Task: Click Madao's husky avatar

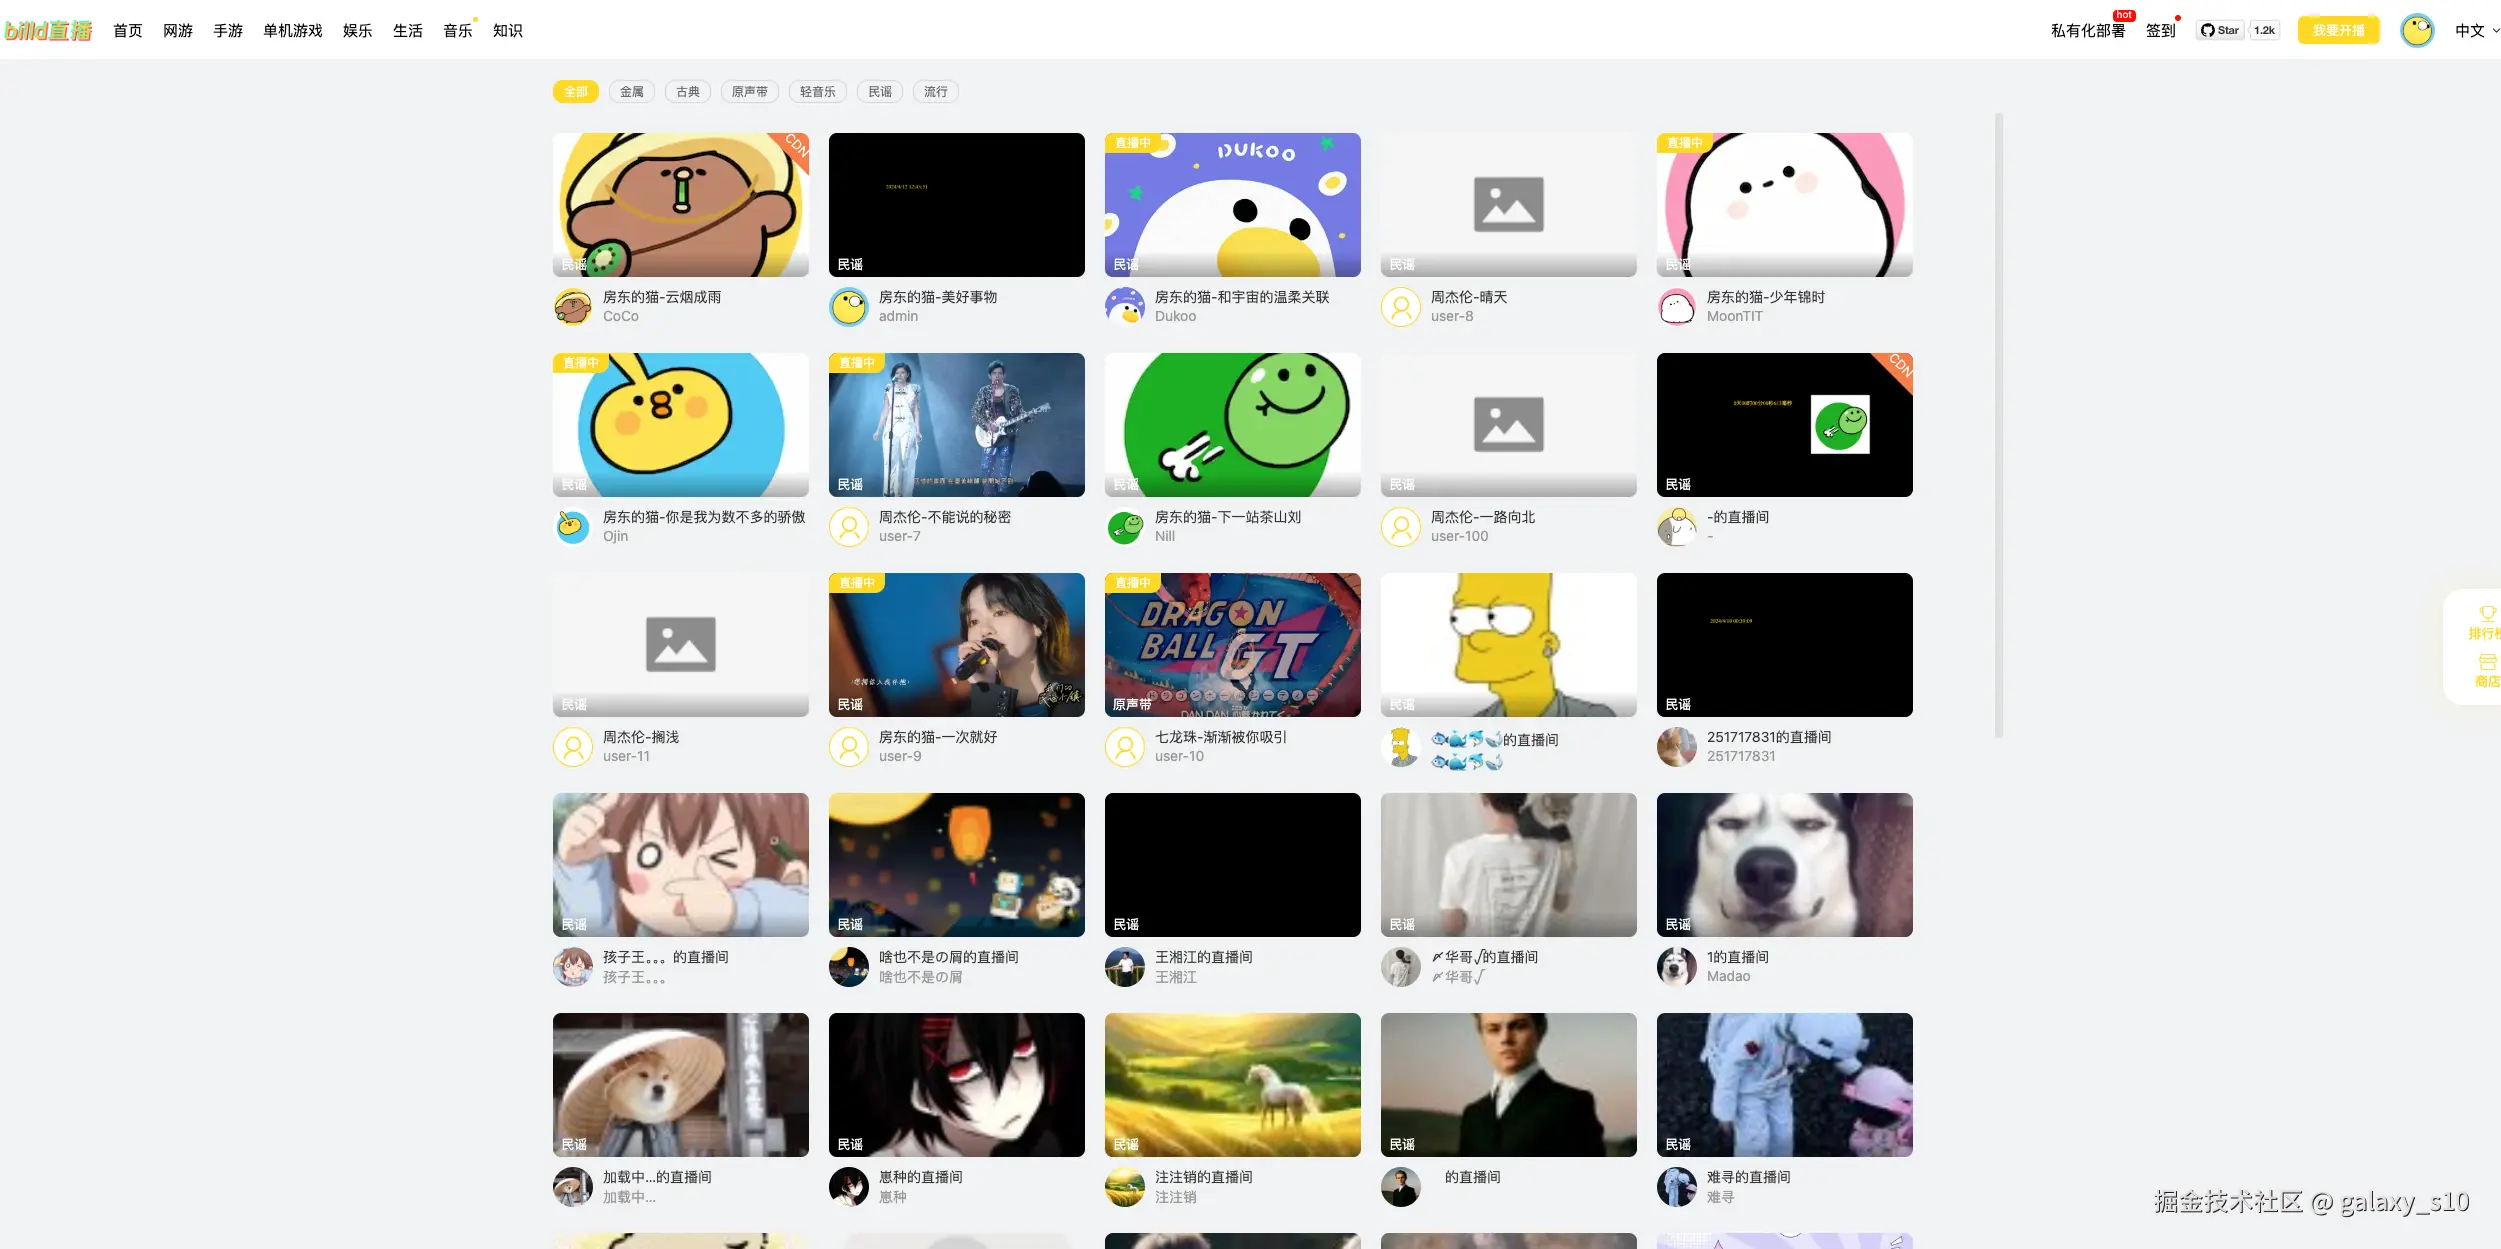Action: point(1677,966)
